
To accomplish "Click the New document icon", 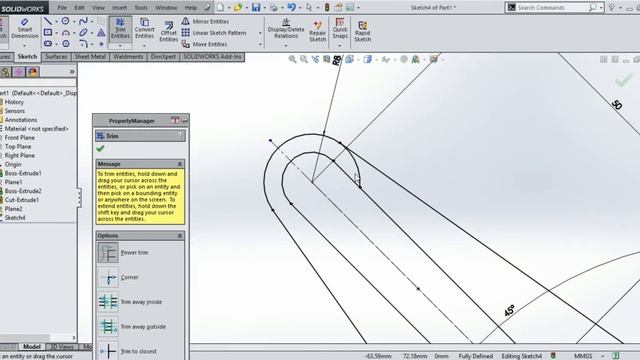I will 220,7.
